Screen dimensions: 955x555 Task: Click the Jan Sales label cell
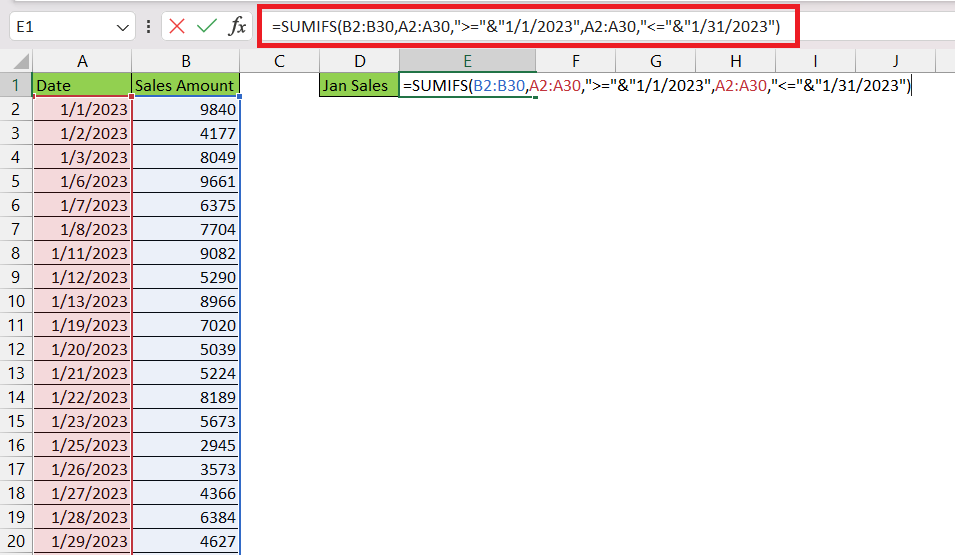pos(359,85)
